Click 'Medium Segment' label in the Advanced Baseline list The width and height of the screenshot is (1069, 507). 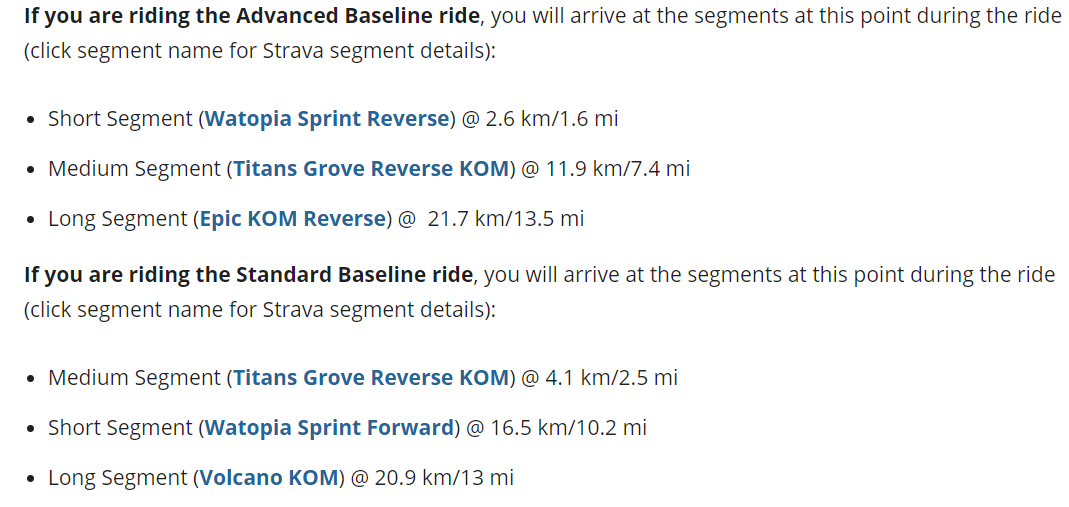(134, 168)
